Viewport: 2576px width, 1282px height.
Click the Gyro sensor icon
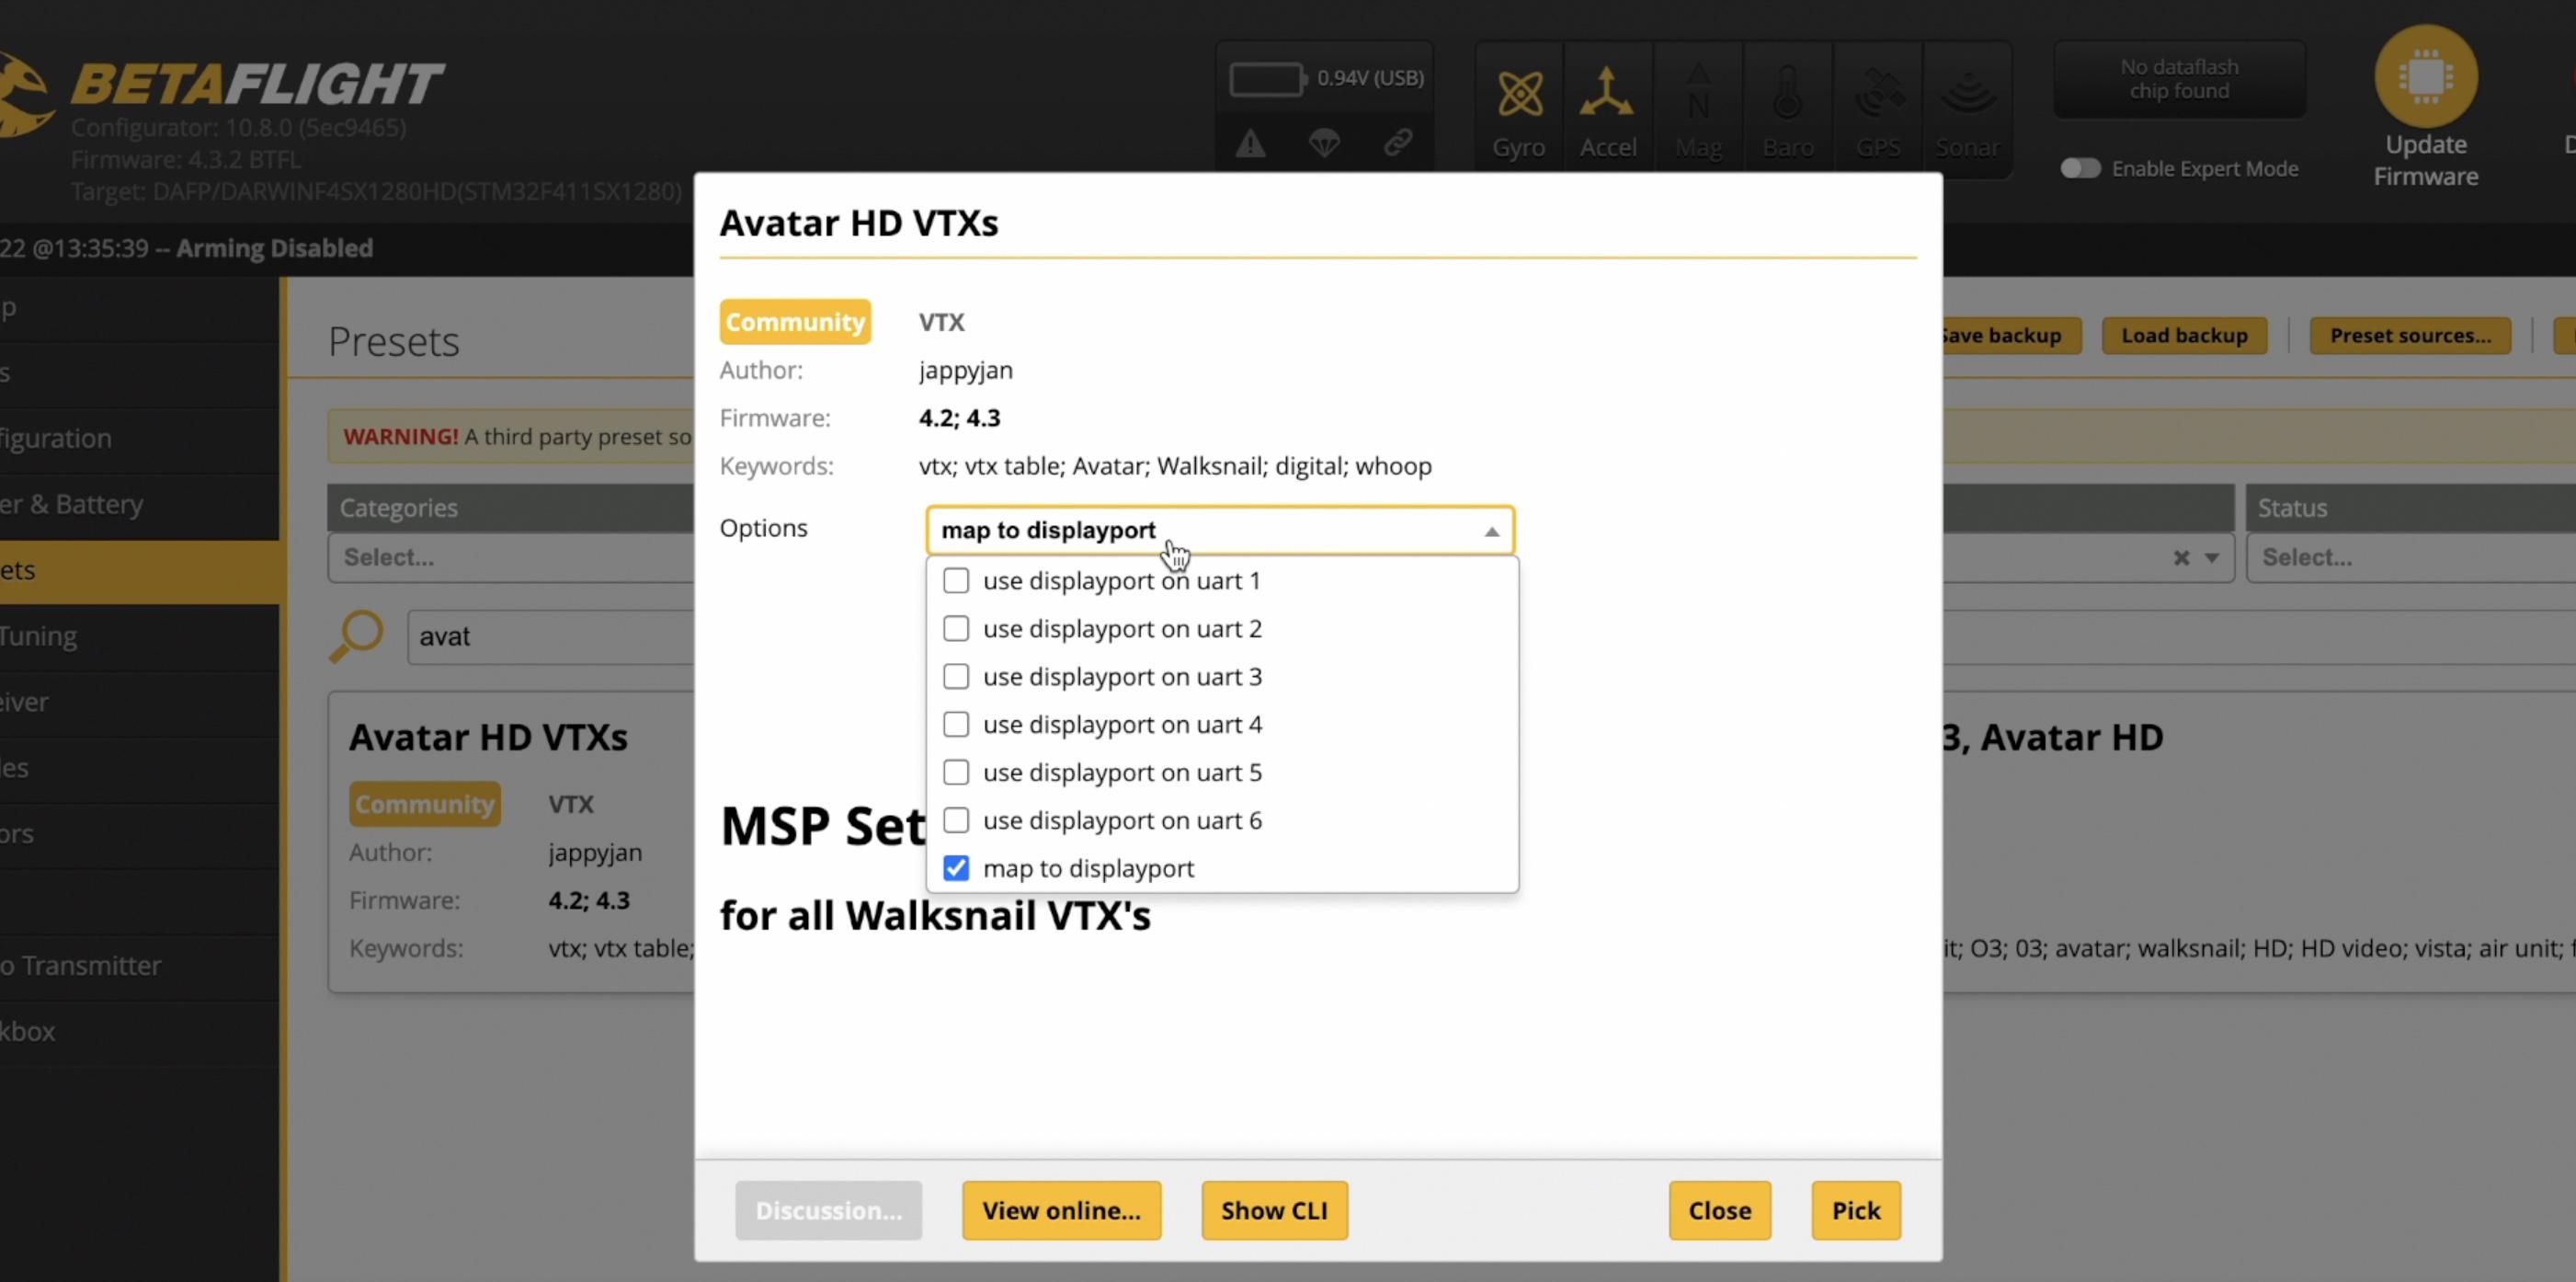[x=1519, y=96]
